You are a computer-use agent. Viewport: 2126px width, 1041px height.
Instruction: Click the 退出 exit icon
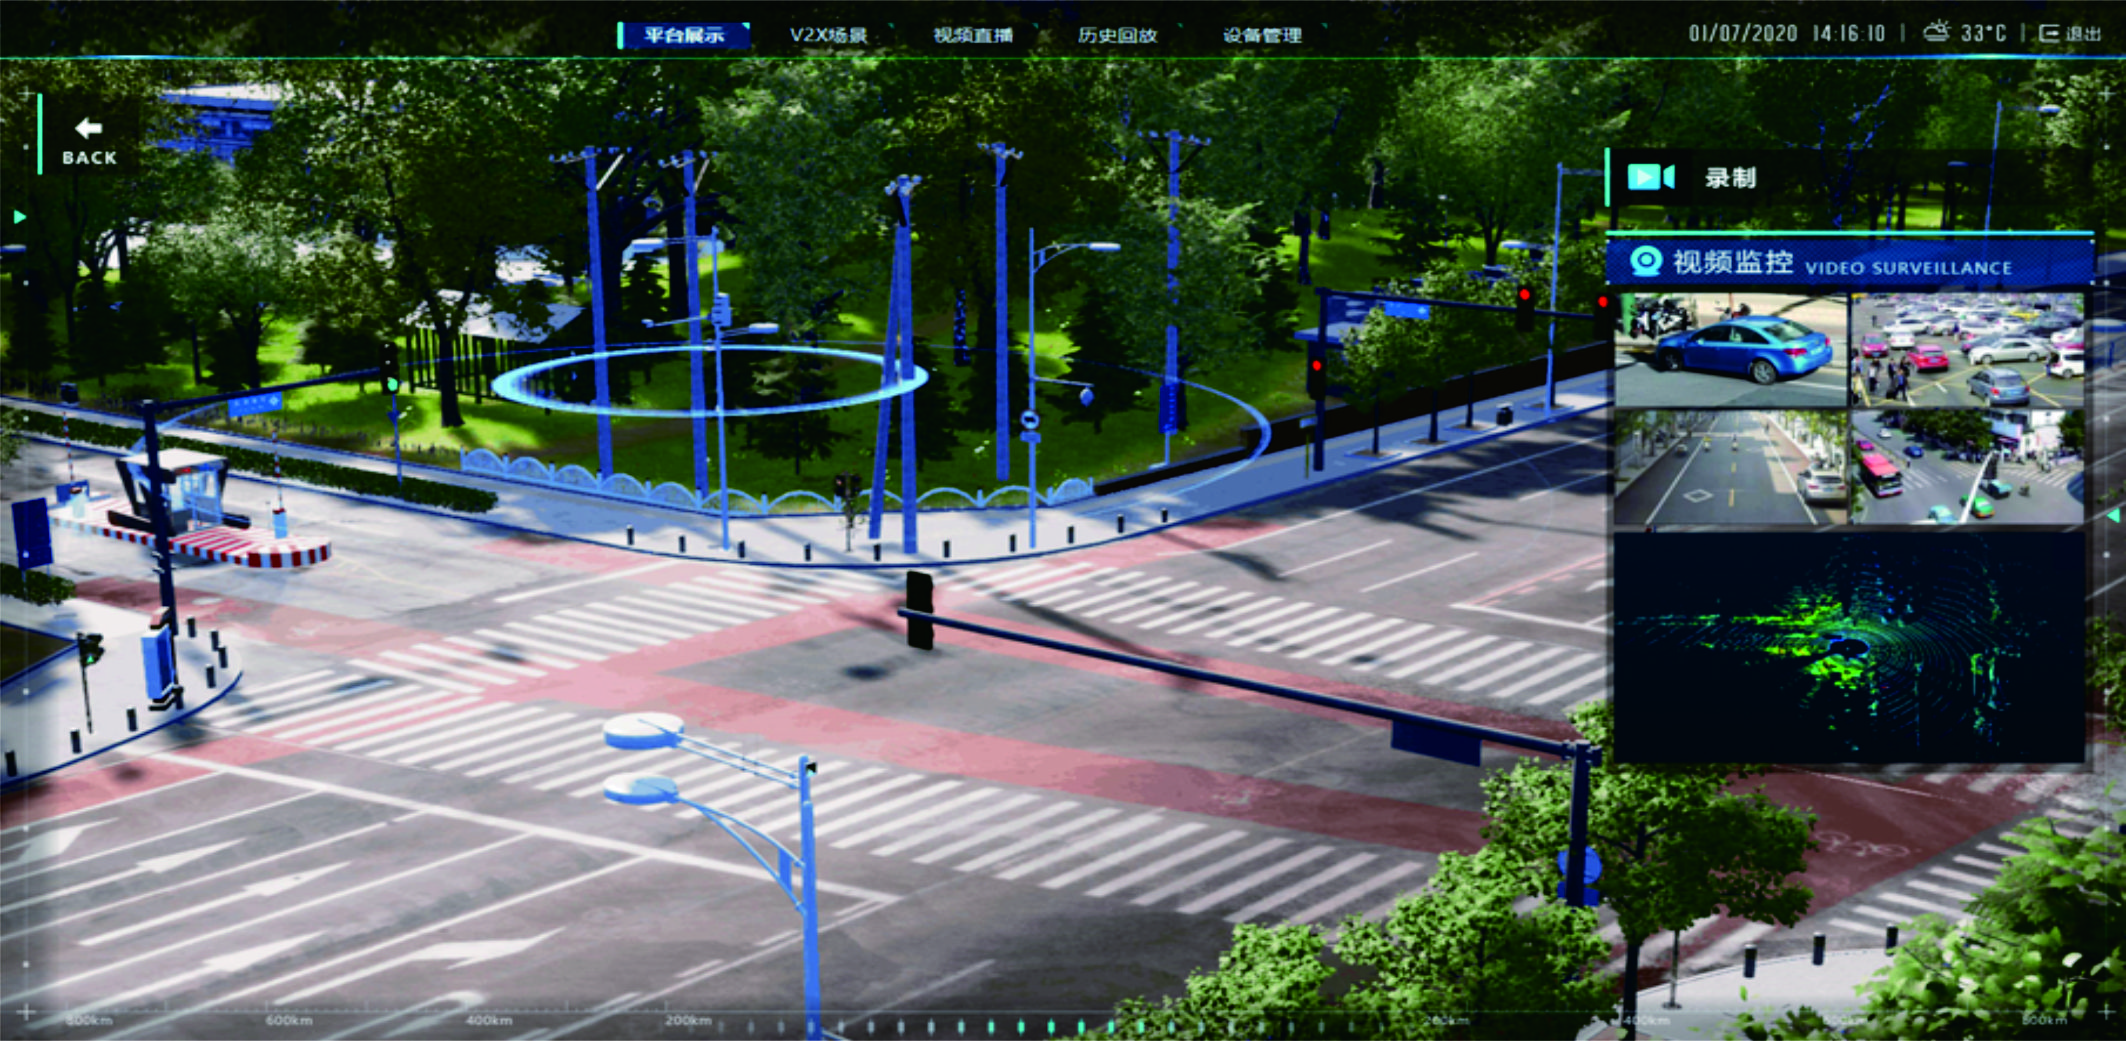[x=2049, y=33]
